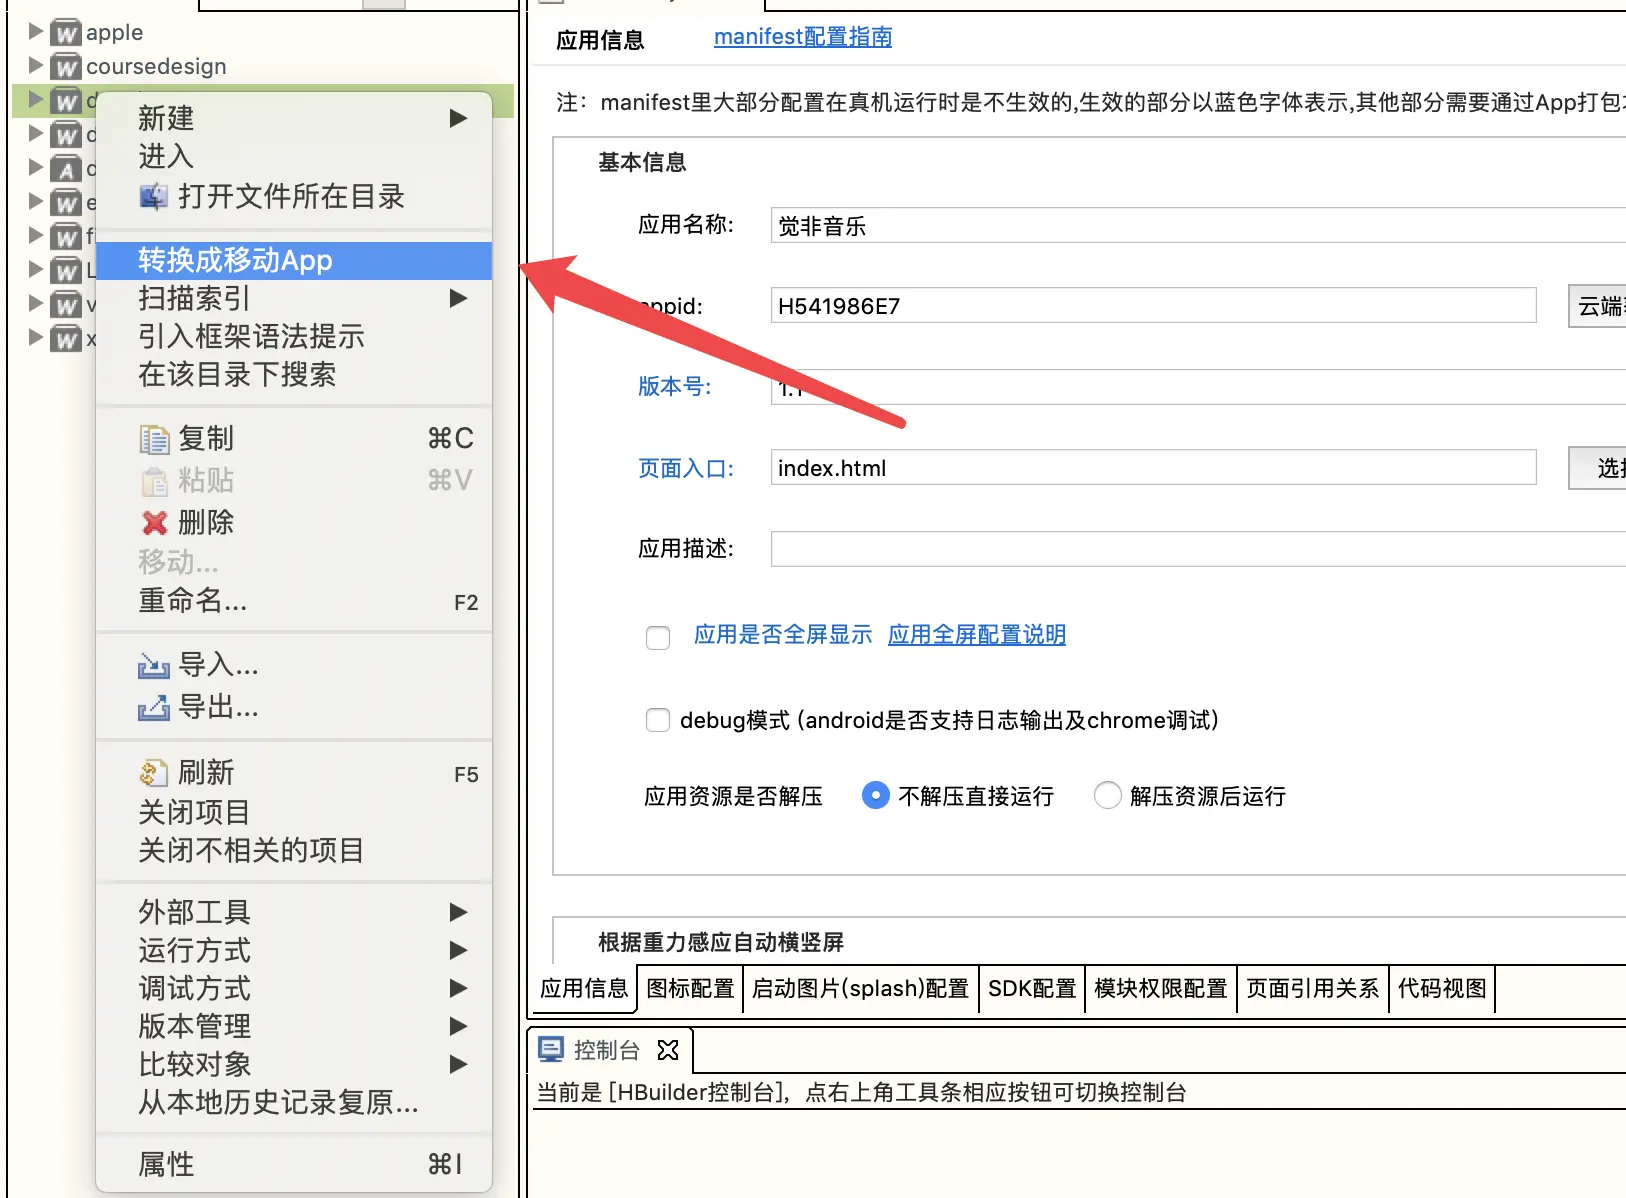Select the 解压资源后运行 radio button
Image resolution: width=1626 pixels, height=1198 pixels.
pyautogui.click(x=1107, y=795)
